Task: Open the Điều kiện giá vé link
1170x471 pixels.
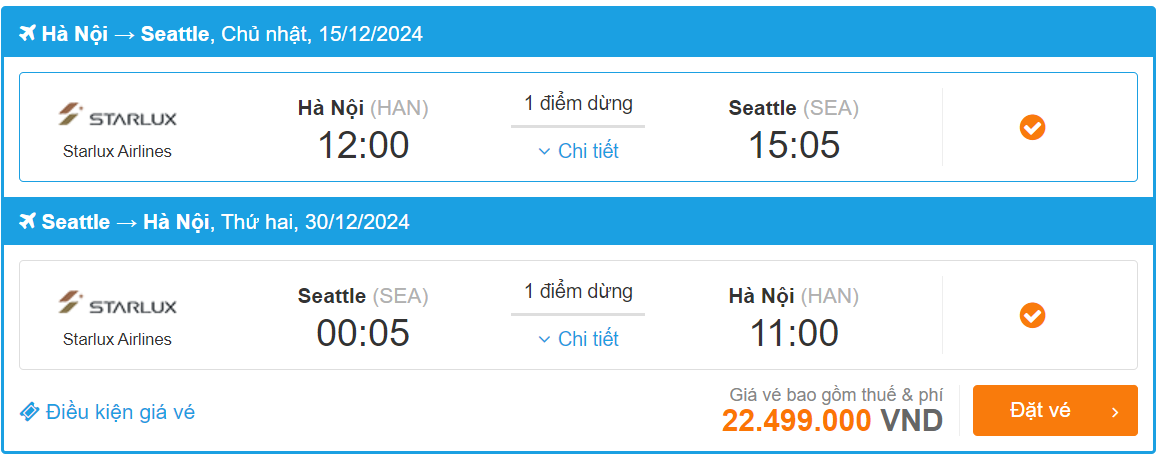Action: (x=120, y=412)
